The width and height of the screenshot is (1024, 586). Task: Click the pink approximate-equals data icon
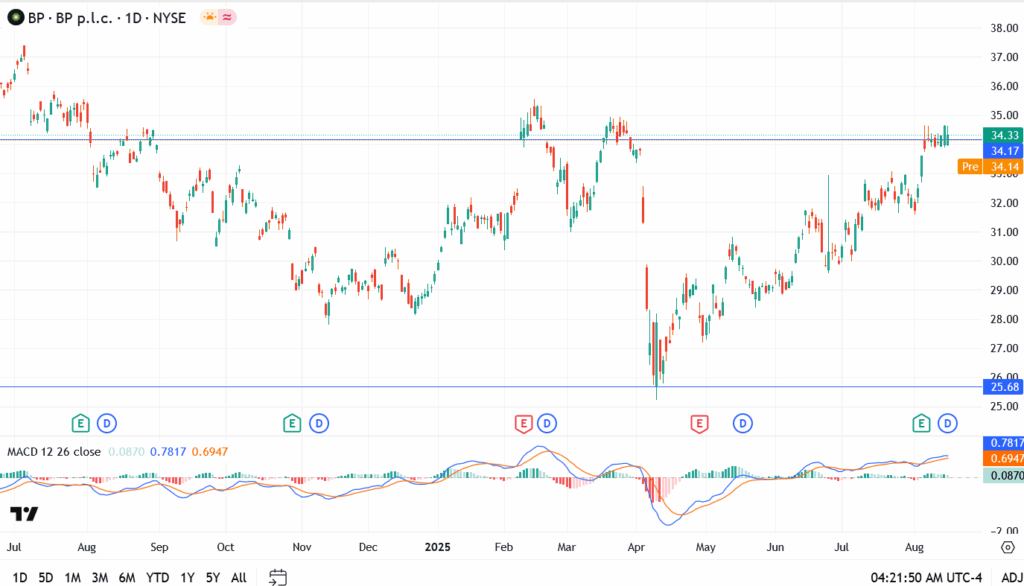pos(228,17)
